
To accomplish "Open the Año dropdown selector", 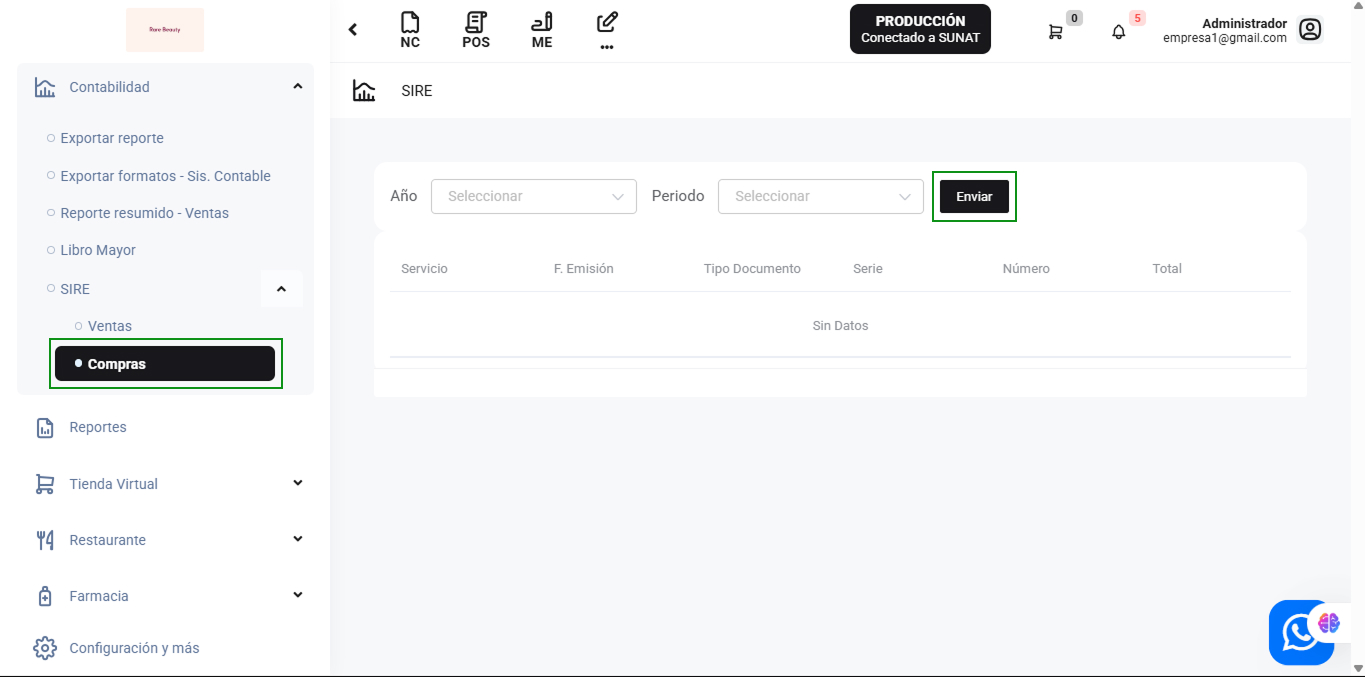I will (533, 196).
